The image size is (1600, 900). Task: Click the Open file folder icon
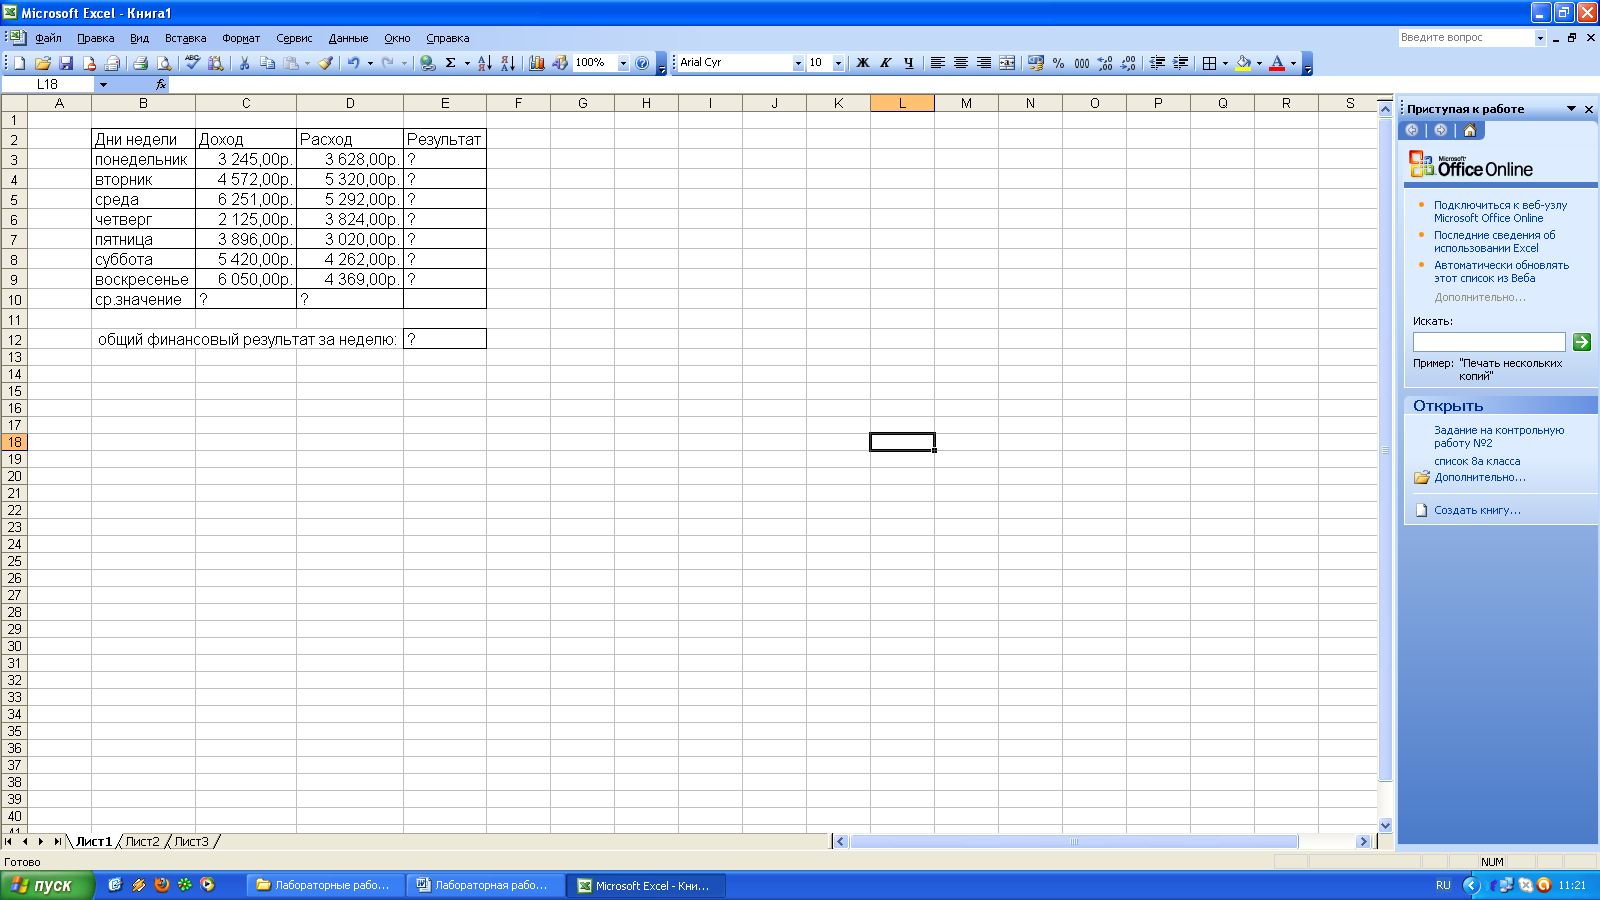click(x=43, y=63)
